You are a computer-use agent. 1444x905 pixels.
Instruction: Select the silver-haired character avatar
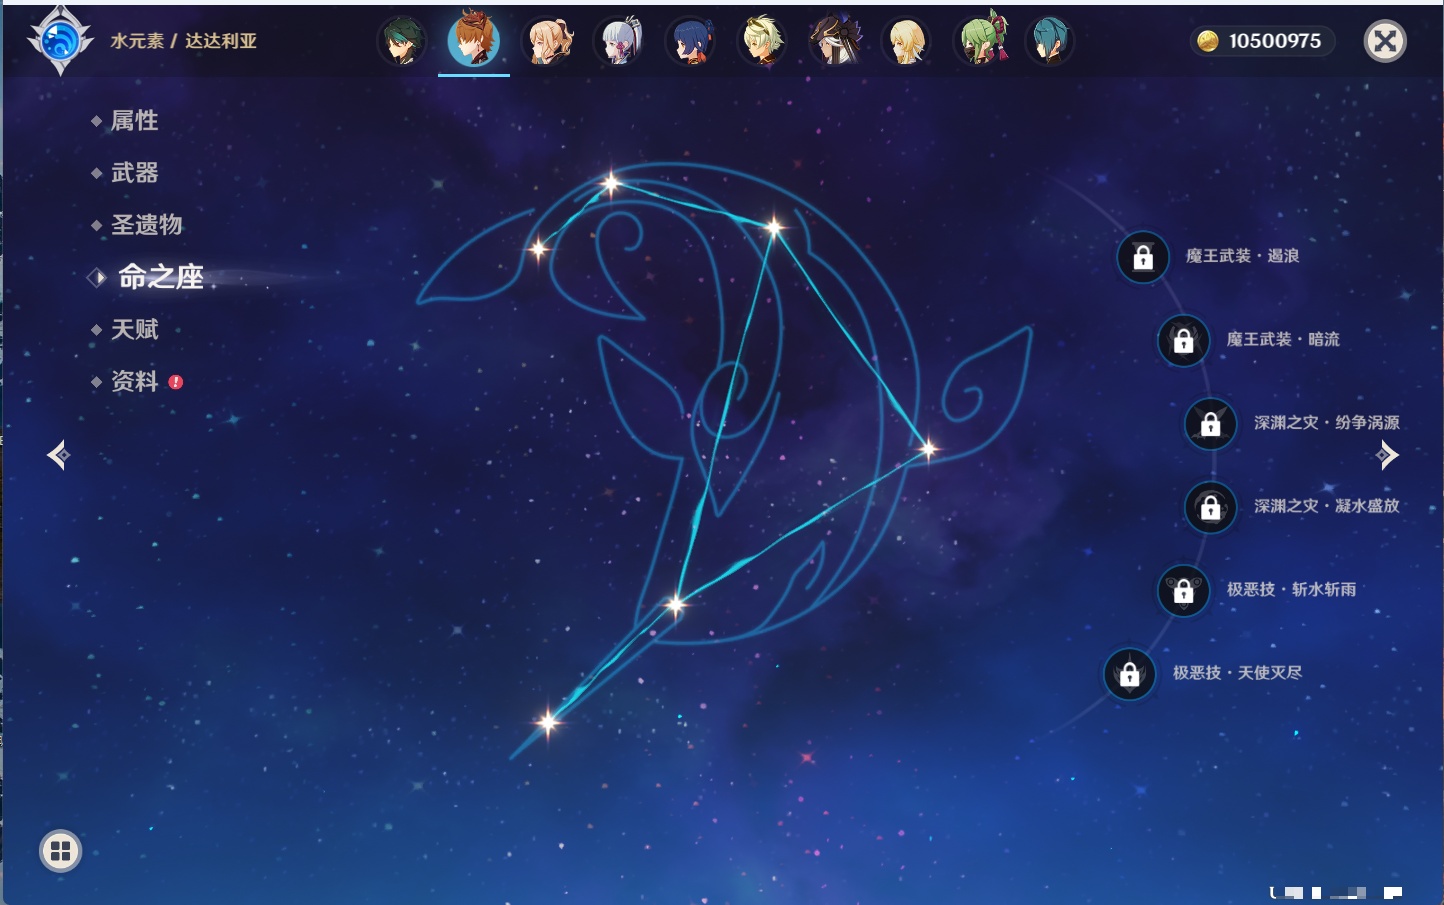tap(619, 41)
